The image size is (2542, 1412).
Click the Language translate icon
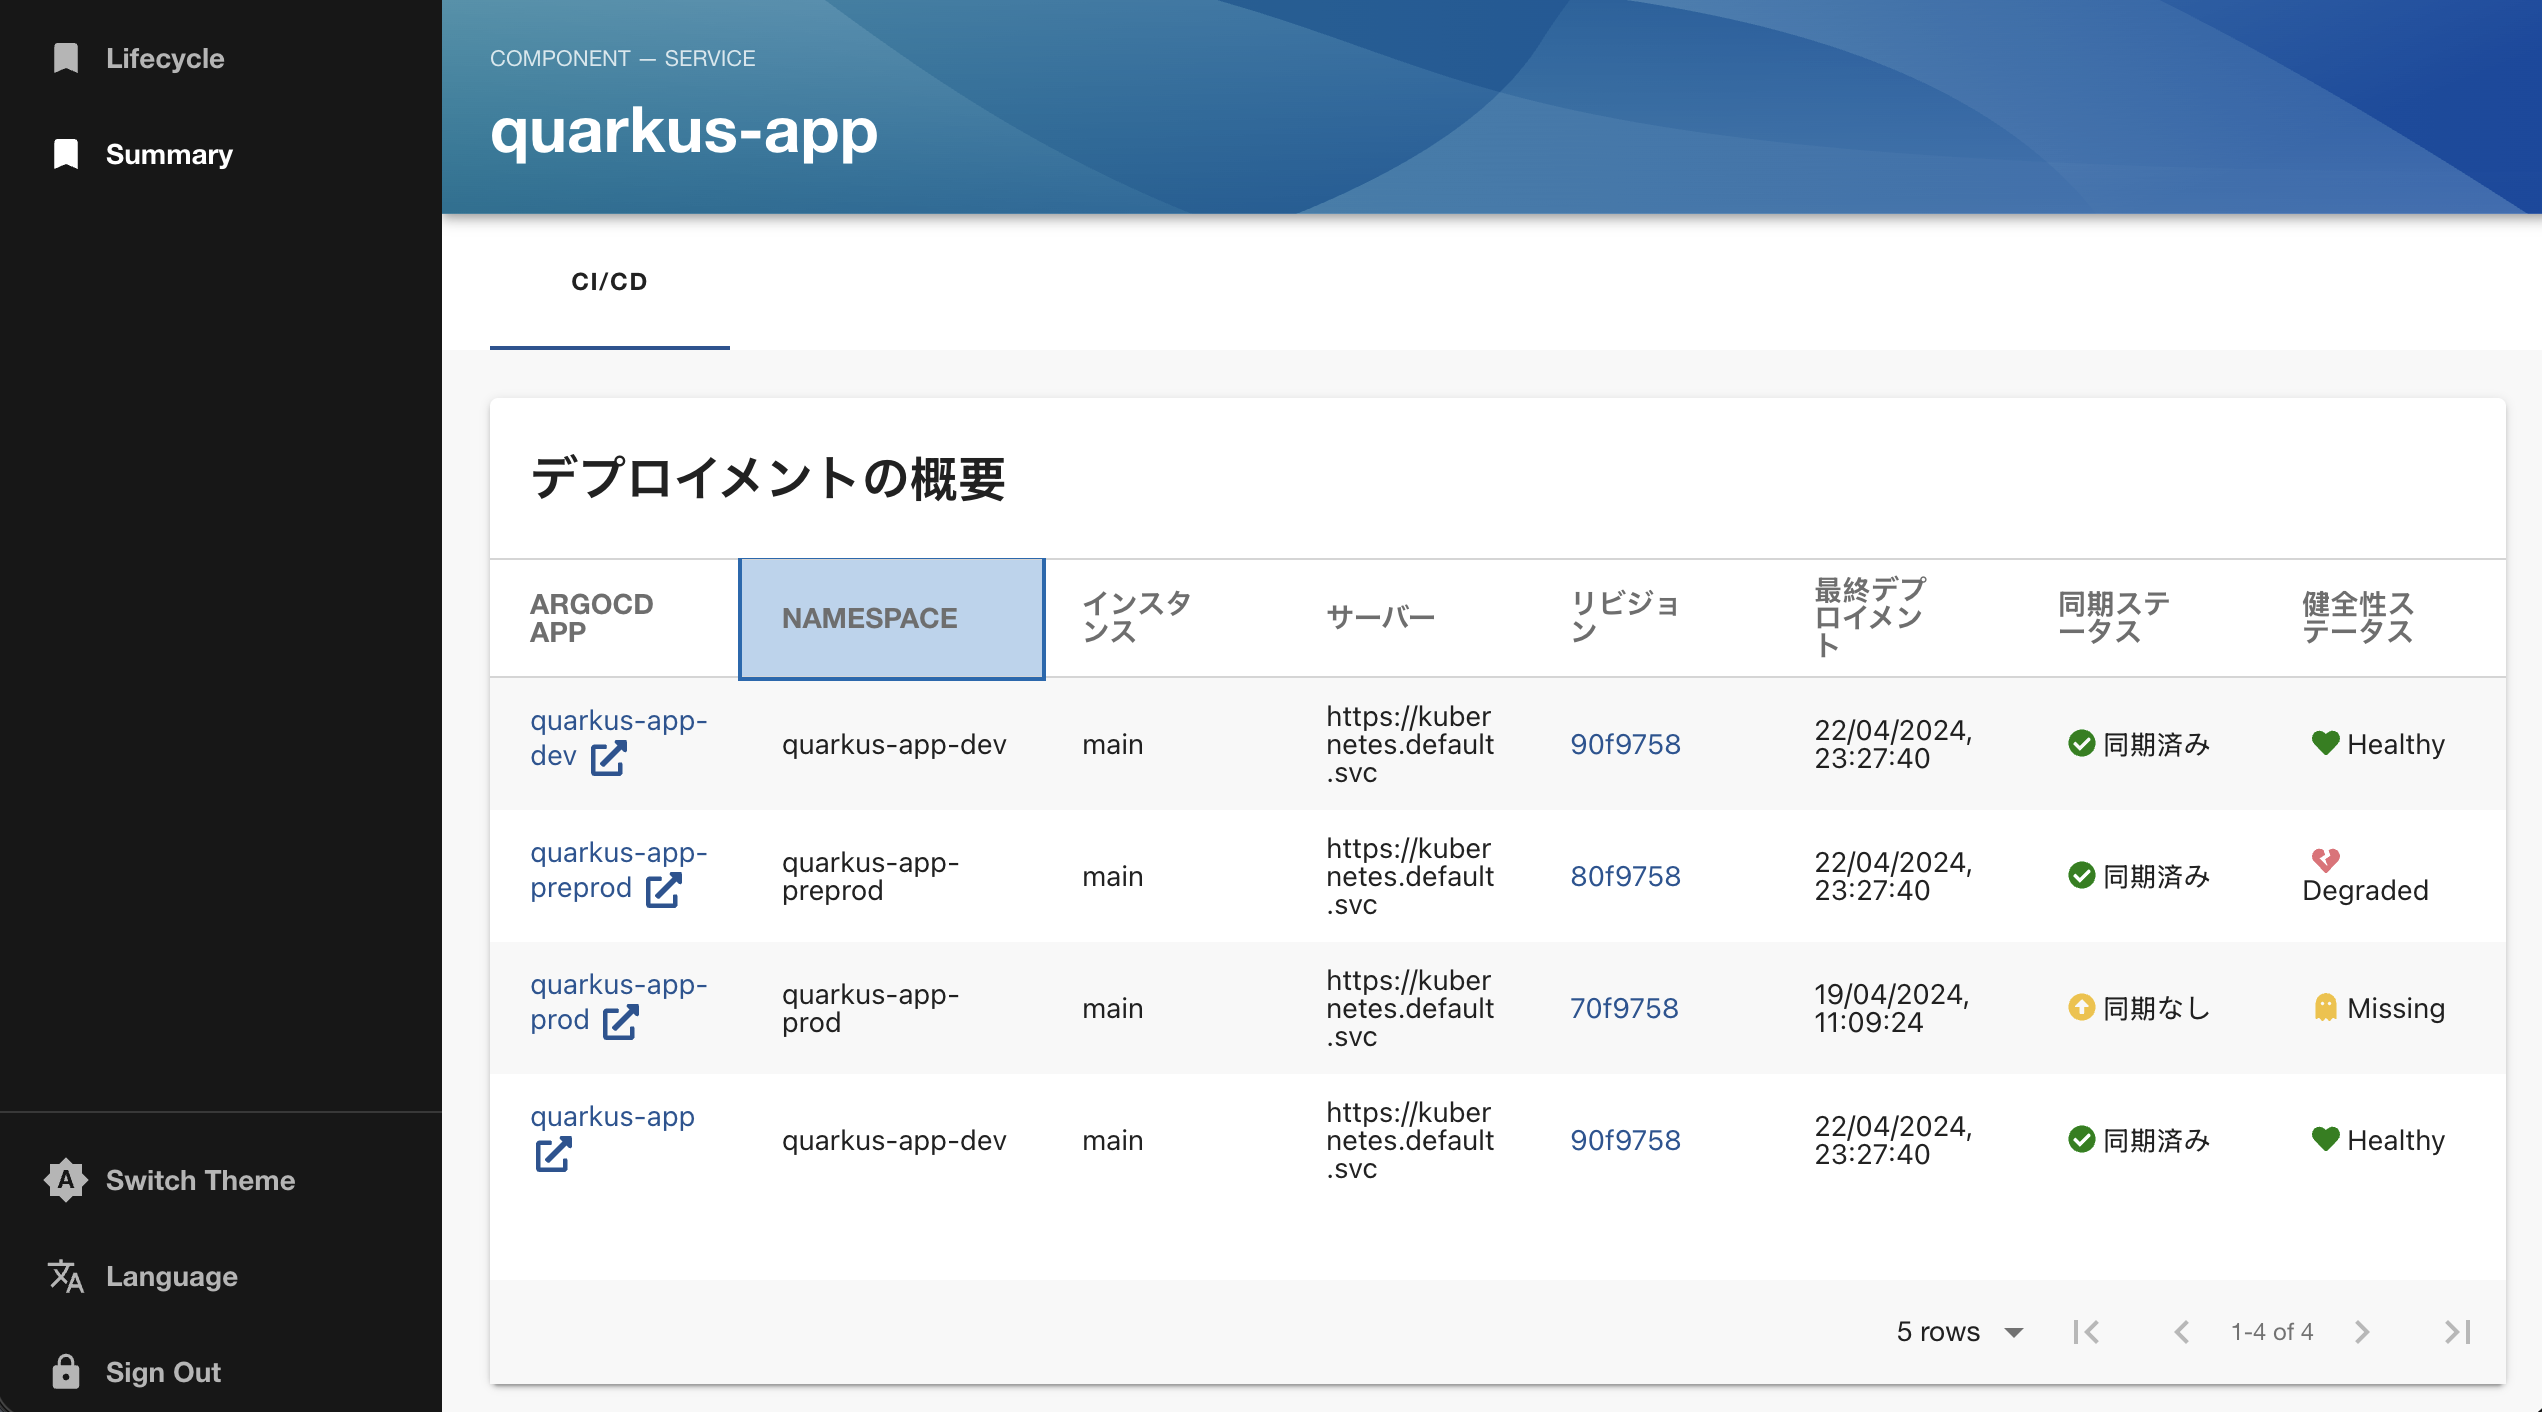pyautogui.click(x=66, y=1276)
